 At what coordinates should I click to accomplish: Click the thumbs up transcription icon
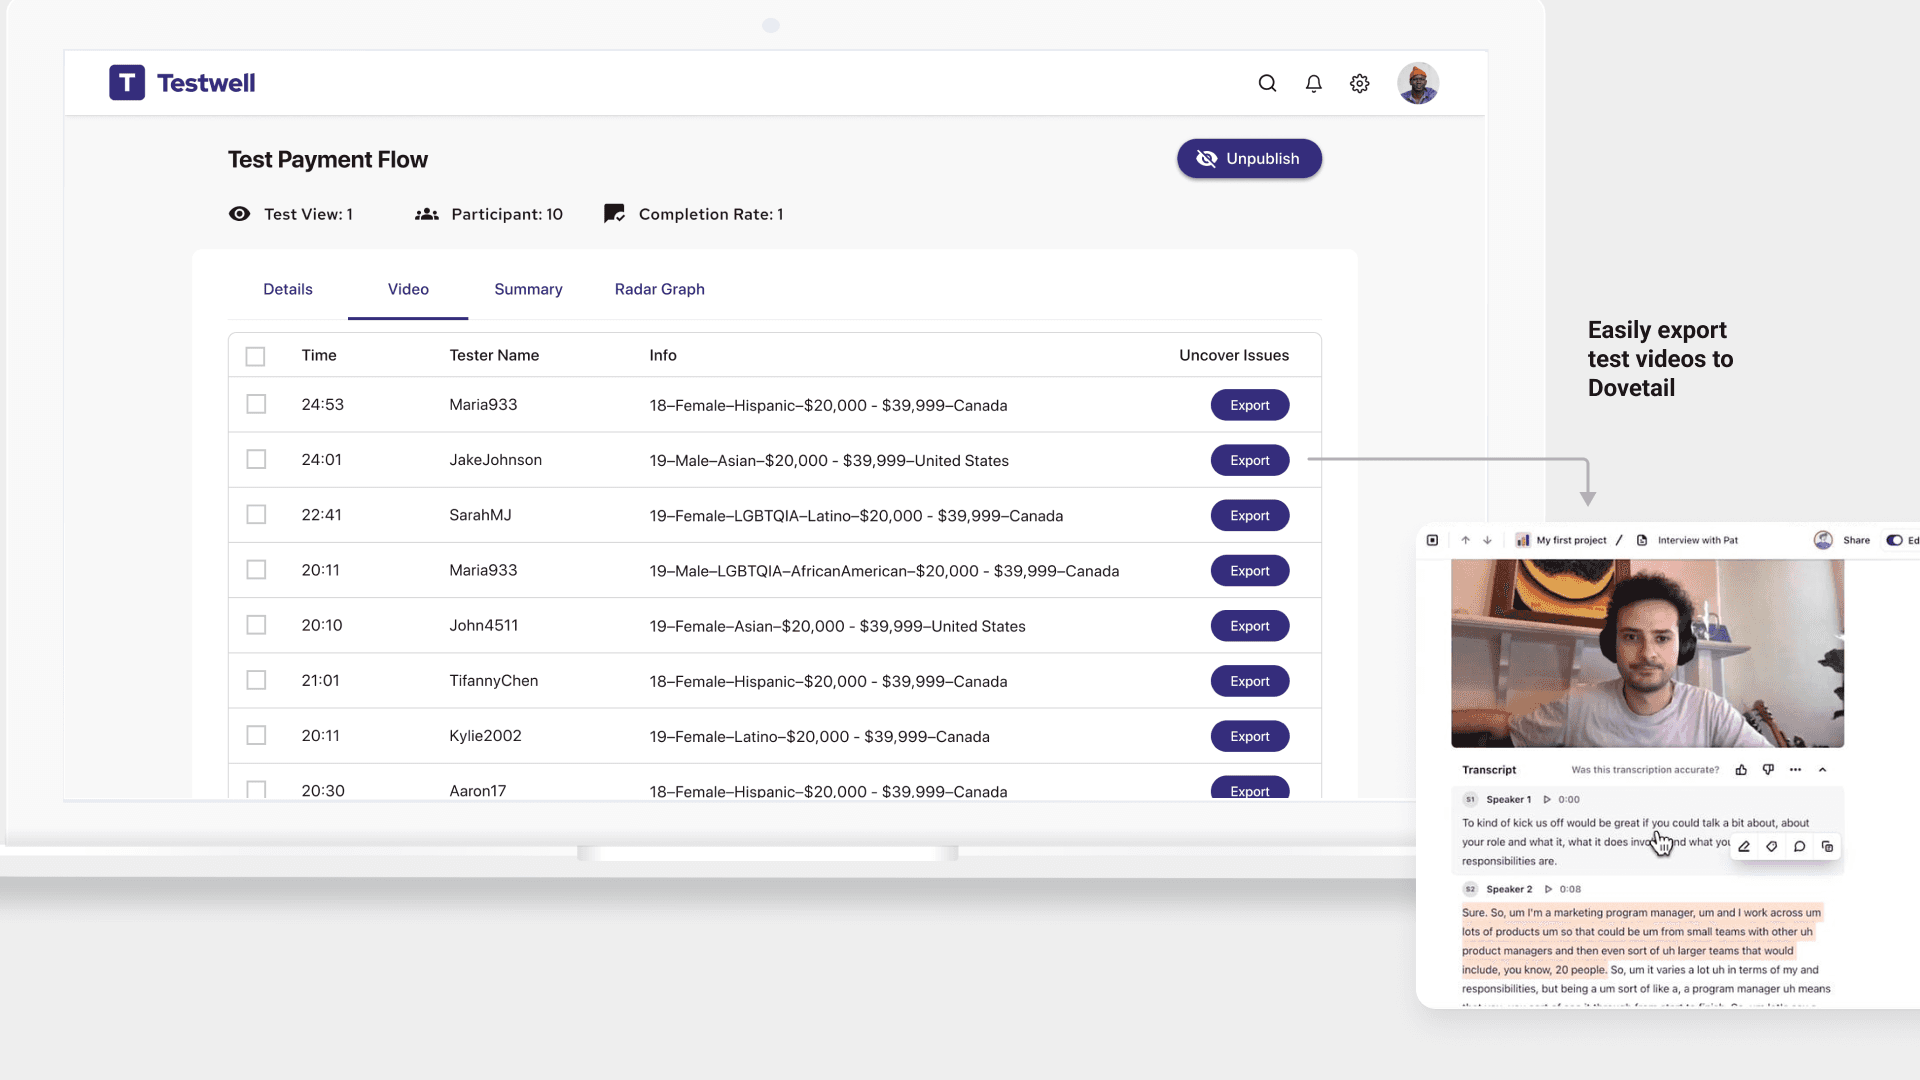[x=1741, y=770]
